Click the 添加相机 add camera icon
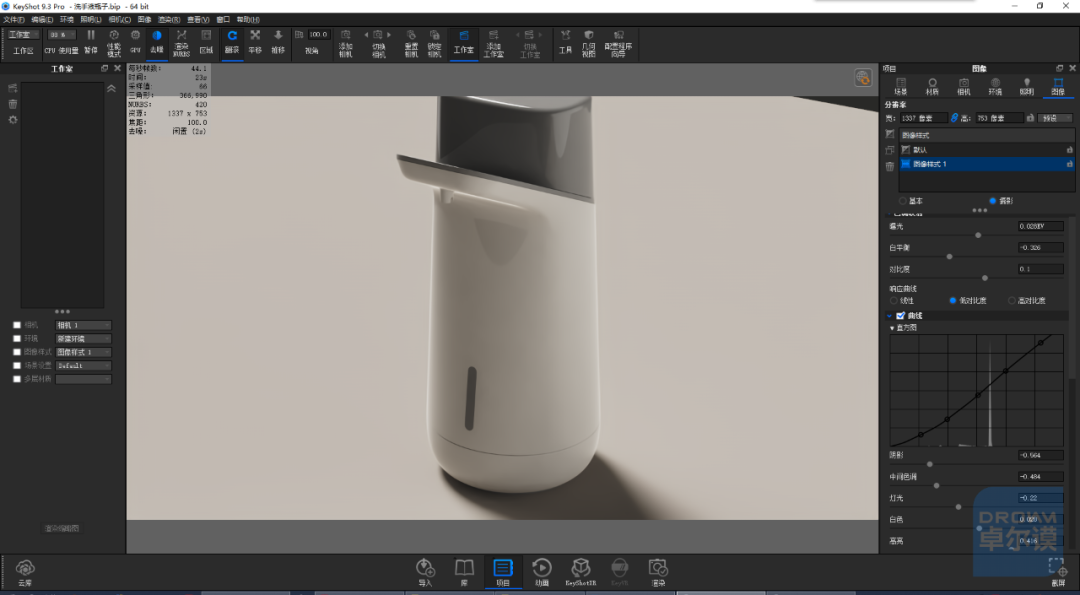The height and width of the screenshot is (595, 1080). pyautogui.click(x=345, y=43)
